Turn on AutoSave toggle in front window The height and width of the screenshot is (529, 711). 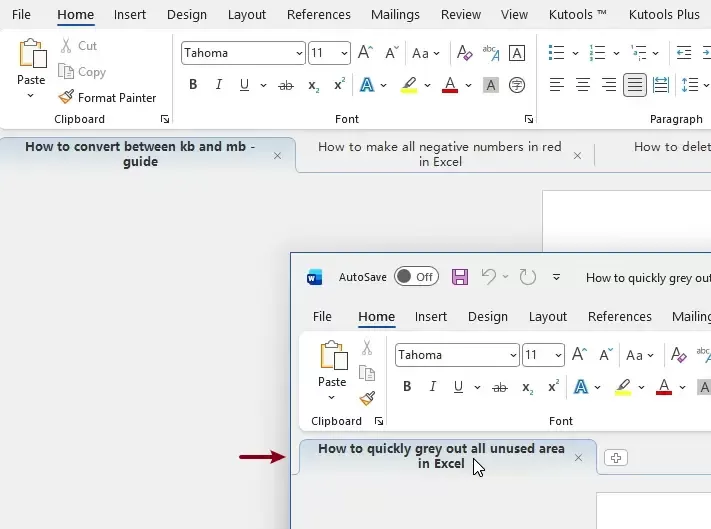416,277
